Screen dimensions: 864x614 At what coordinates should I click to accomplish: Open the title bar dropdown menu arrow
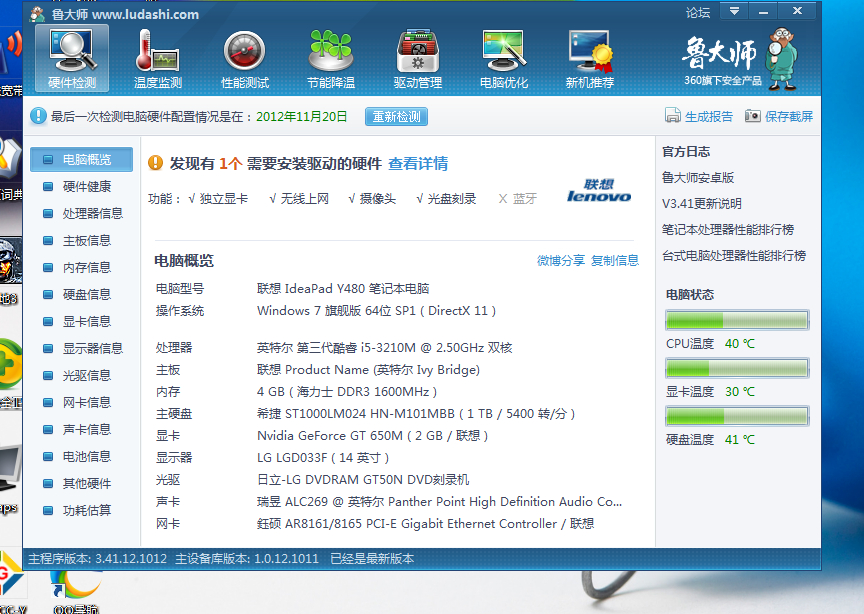point(735,11)
